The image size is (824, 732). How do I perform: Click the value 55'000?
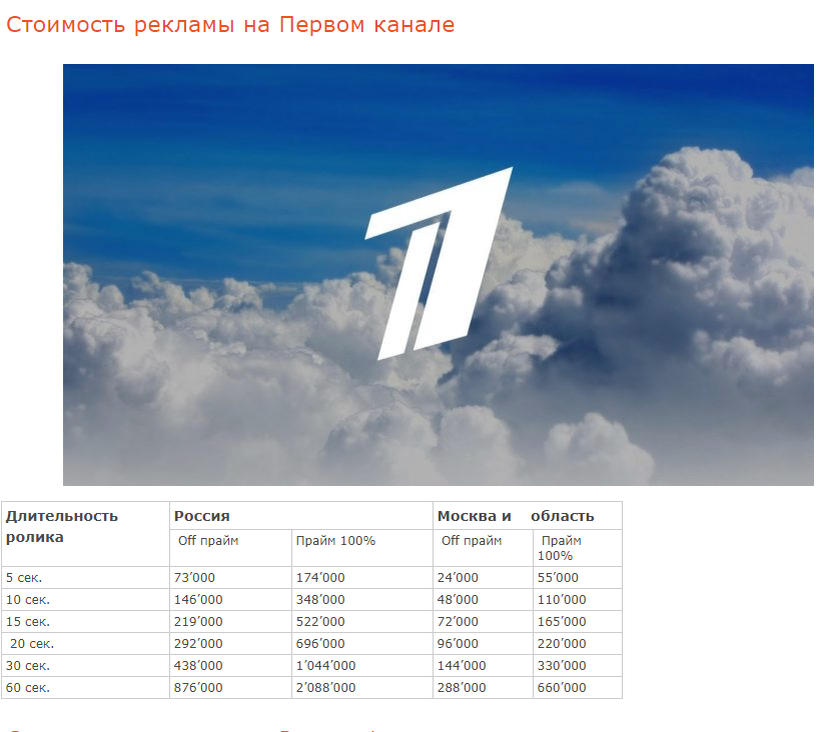click(558, 578)
